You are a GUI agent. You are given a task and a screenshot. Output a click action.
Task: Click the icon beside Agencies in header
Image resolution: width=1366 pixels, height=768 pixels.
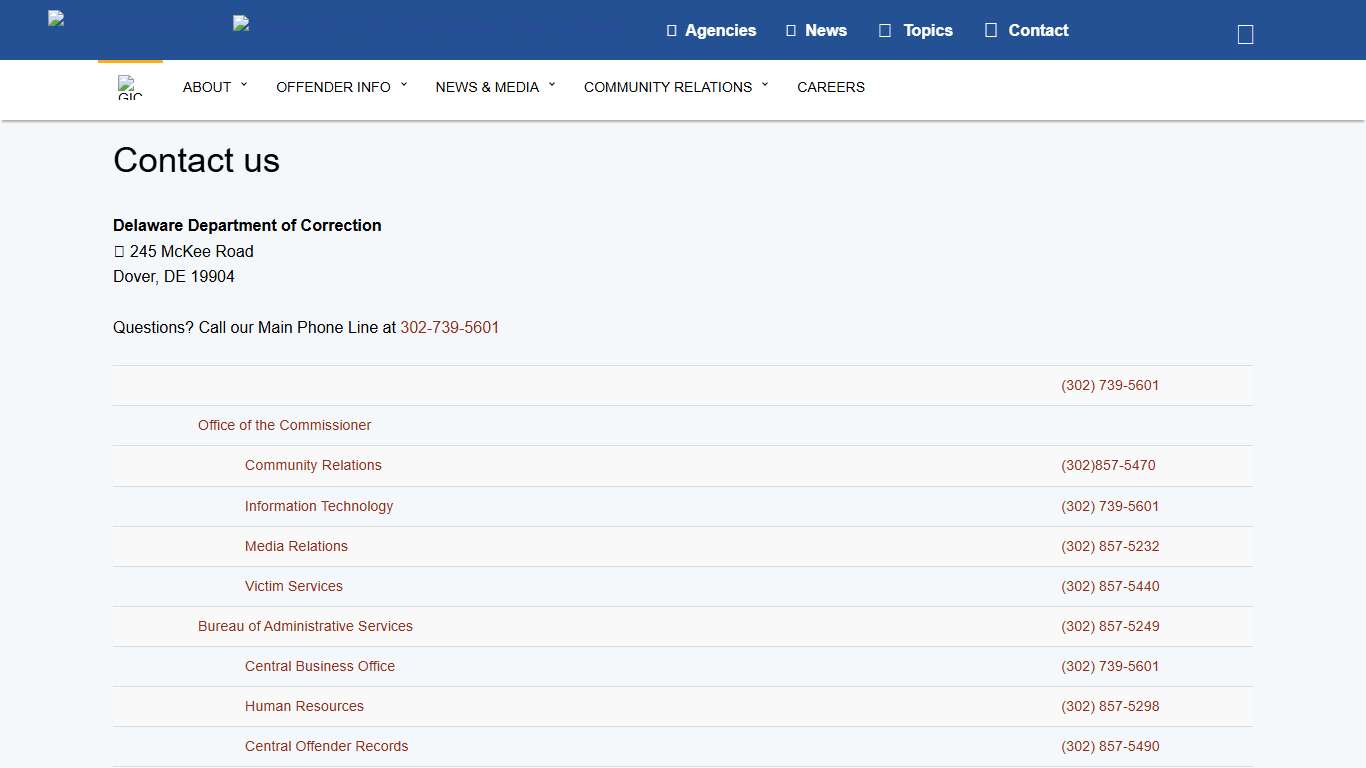point(672,31)
